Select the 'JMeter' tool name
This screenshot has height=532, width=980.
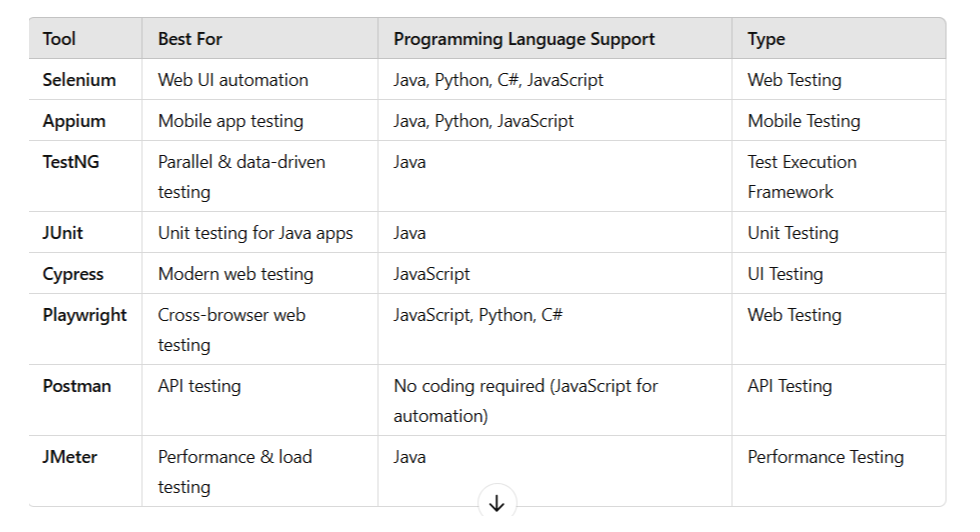[69, 458]
